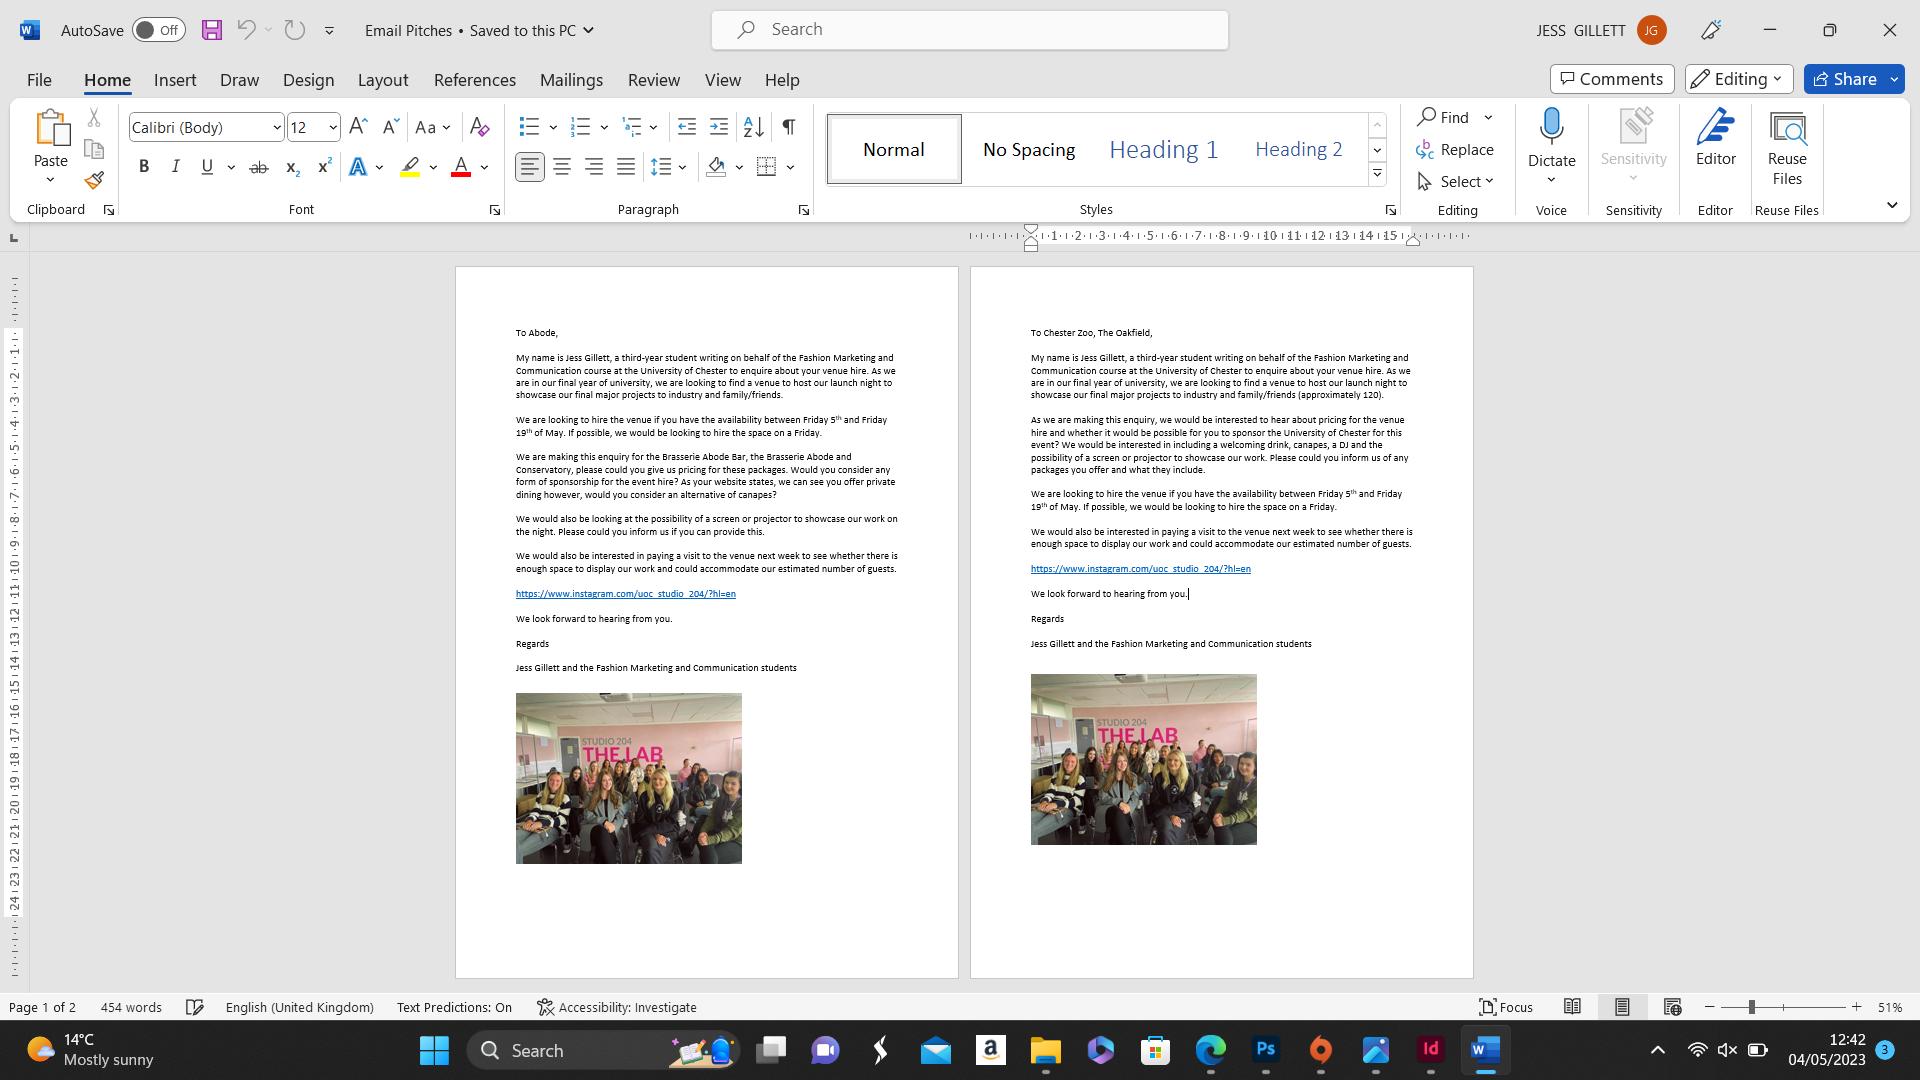Image resolution: width=1920 pixels, height=1080 pixels.
Task: Toggle Italic formatting
Action: click(x=175, y=167)
